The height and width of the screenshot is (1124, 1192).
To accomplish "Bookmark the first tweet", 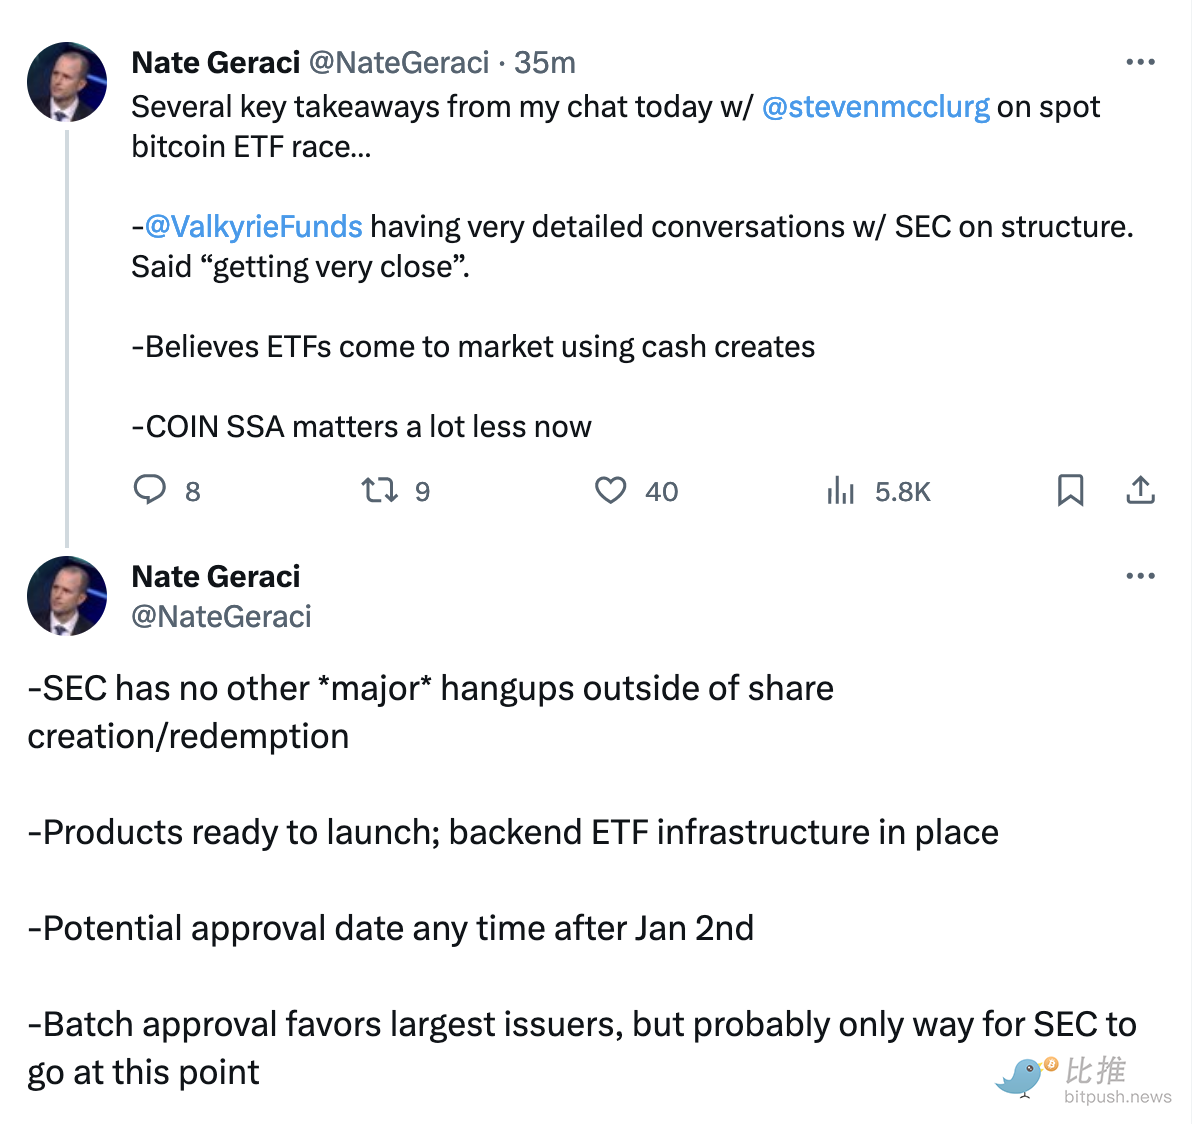I will pos(1070,490).
